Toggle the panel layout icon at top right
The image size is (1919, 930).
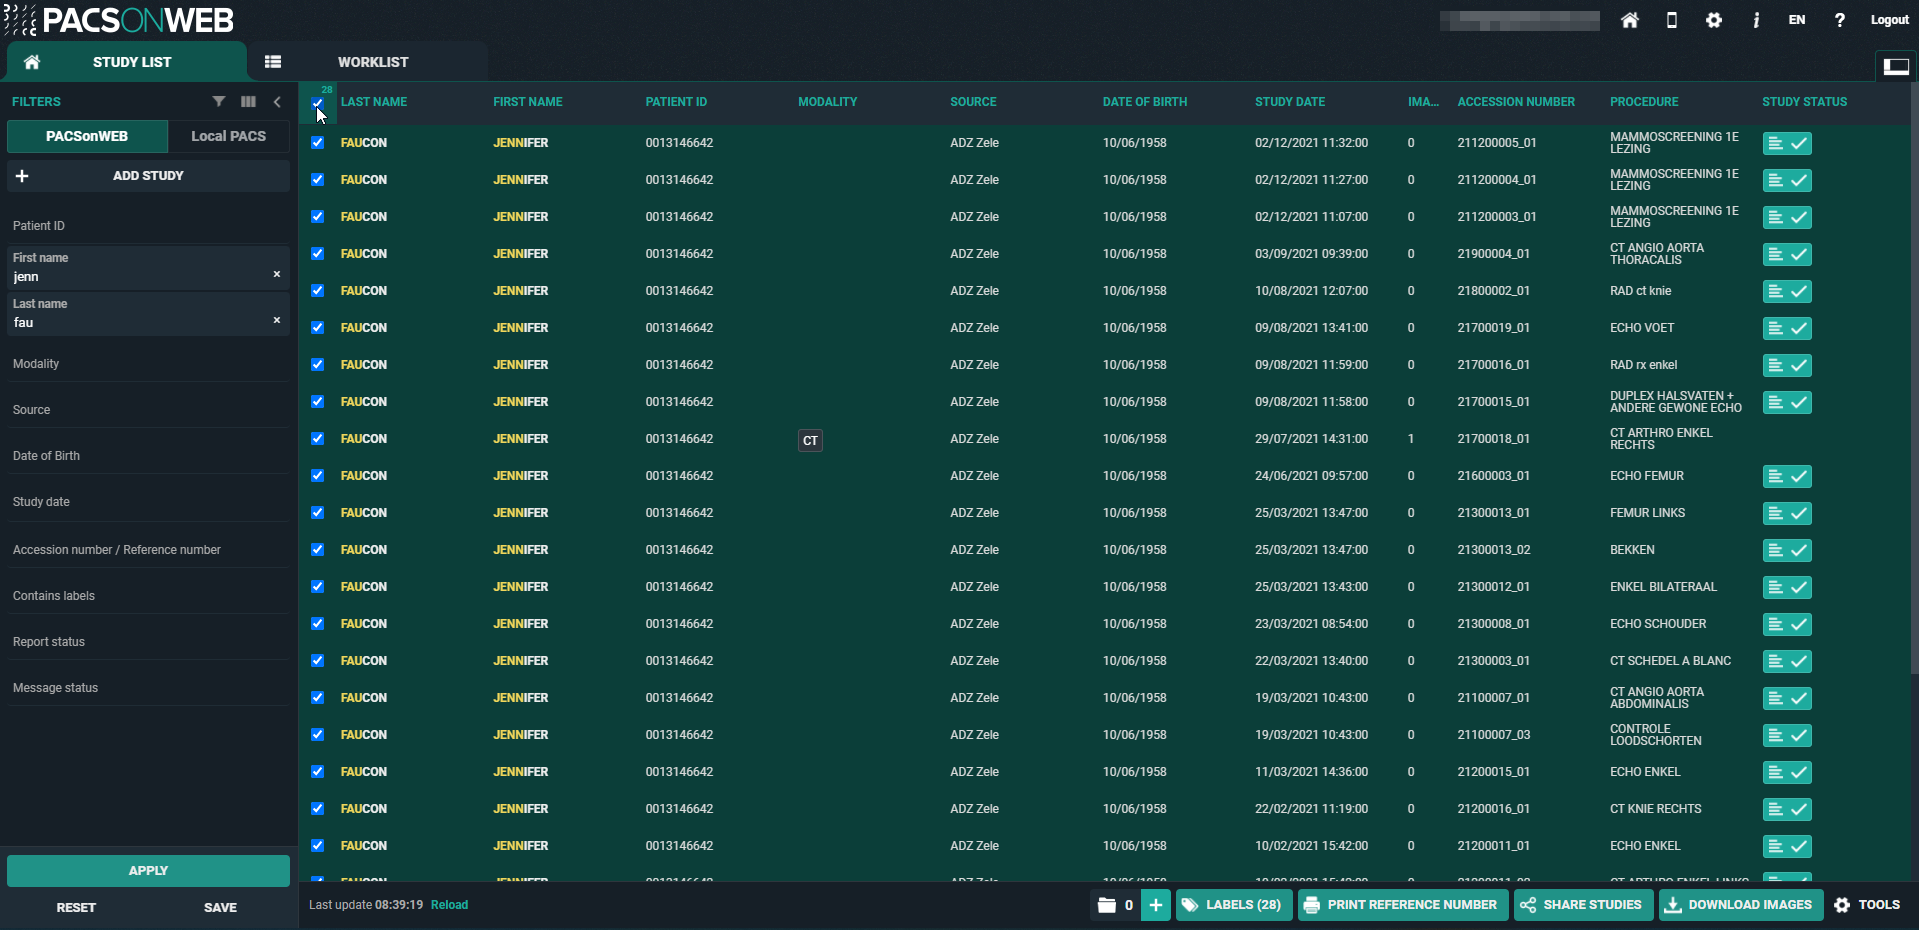click(x=1896, y=66)
